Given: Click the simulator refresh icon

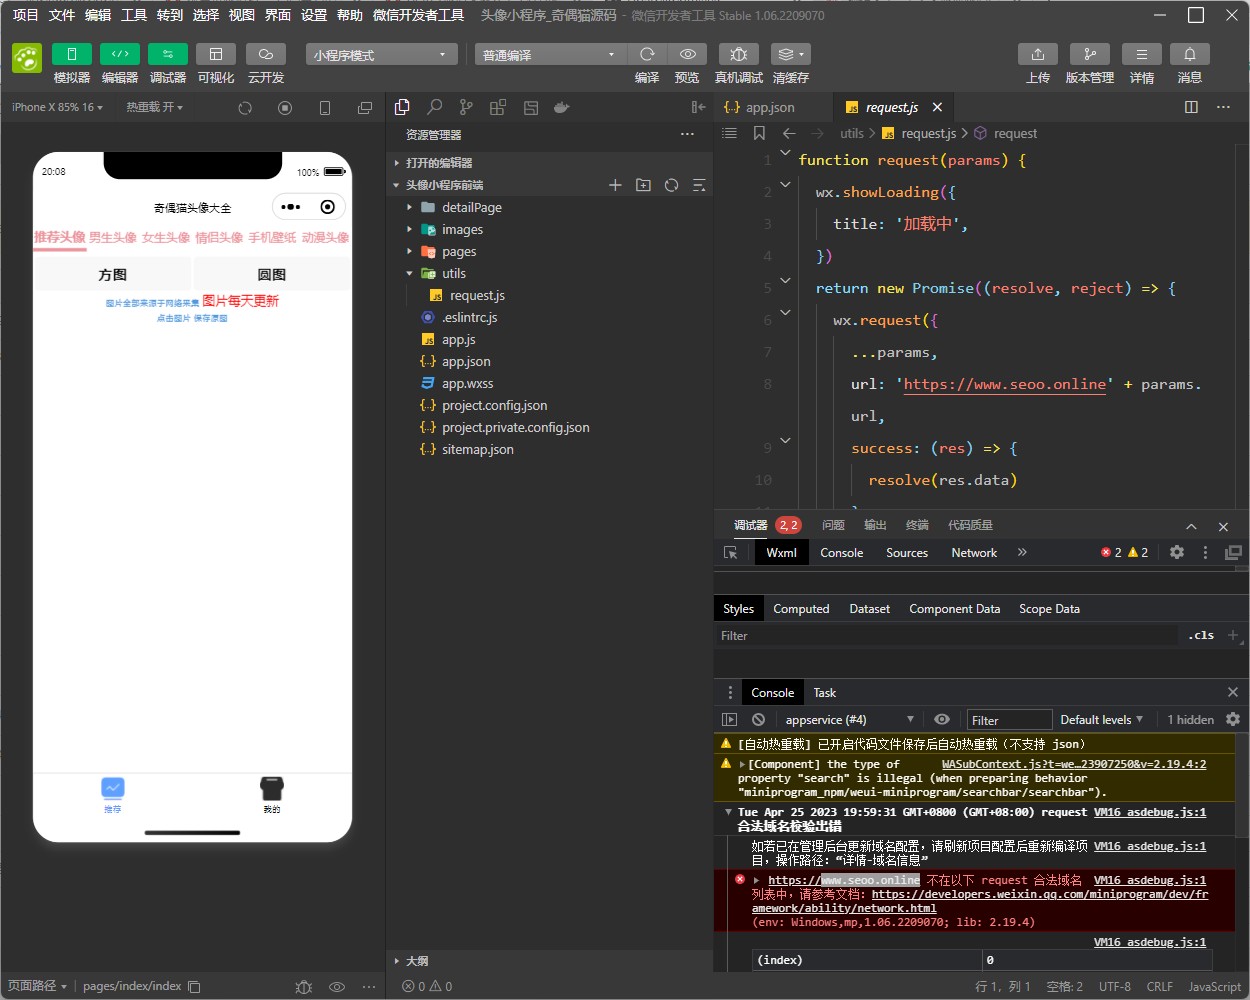Looking at the screenshot, I should click(245, 108).
